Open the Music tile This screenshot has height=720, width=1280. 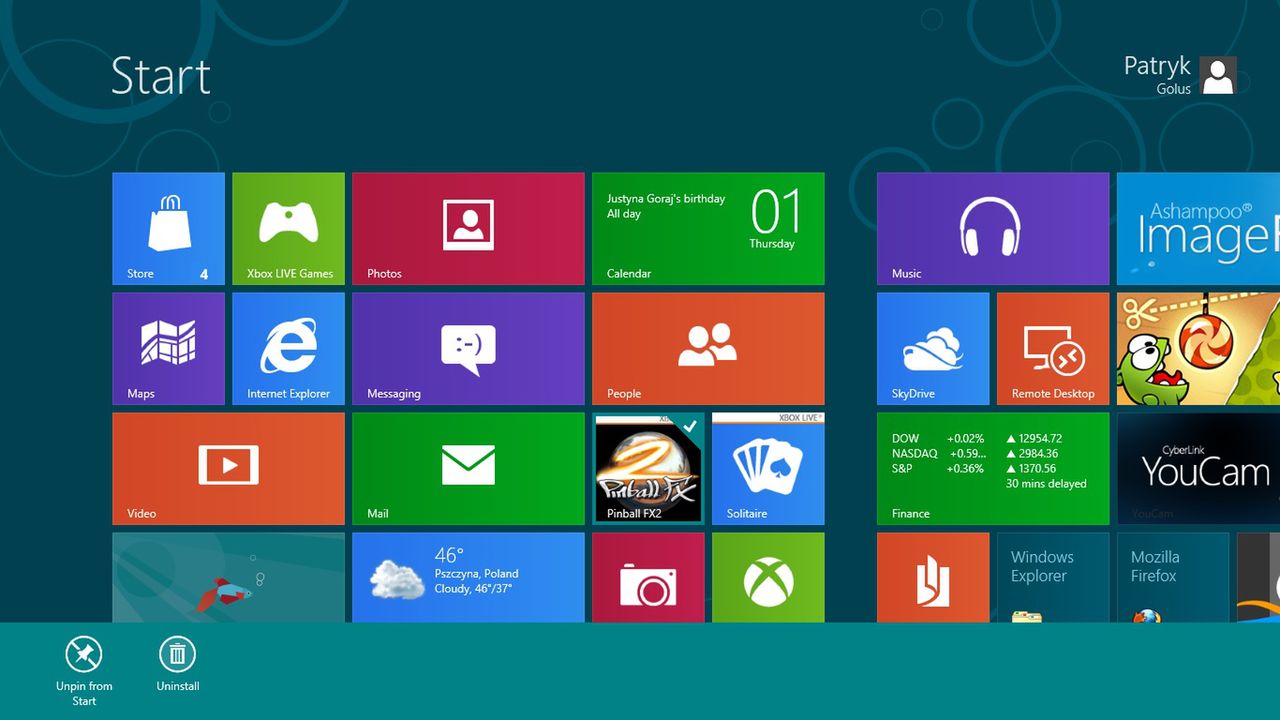(993, 229)
